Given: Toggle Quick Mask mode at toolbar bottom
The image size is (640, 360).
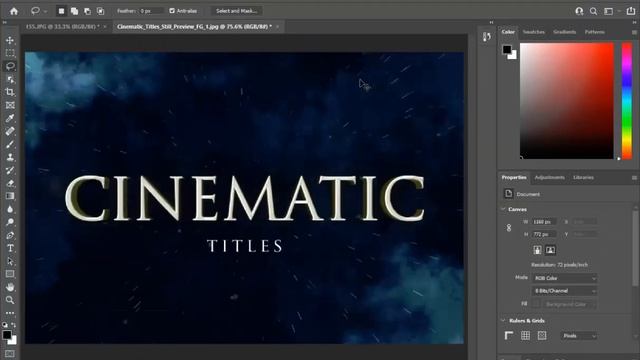Looking at the screenshot, I should click(10, 354).
